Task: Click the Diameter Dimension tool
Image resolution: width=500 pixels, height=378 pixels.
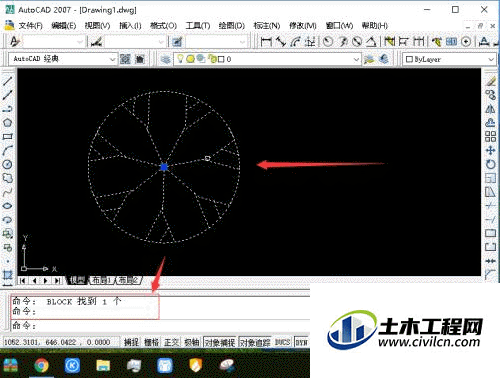Action: pyautogui.click(x=357, y=42)
